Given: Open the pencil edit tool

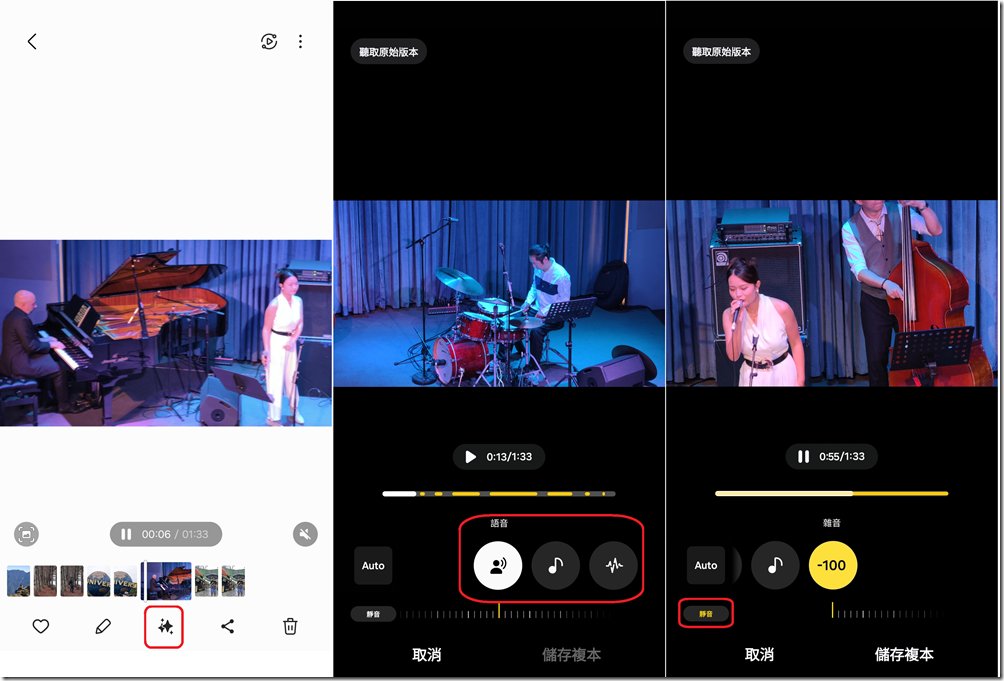Looking at the screenshot, I should [102, 627].
